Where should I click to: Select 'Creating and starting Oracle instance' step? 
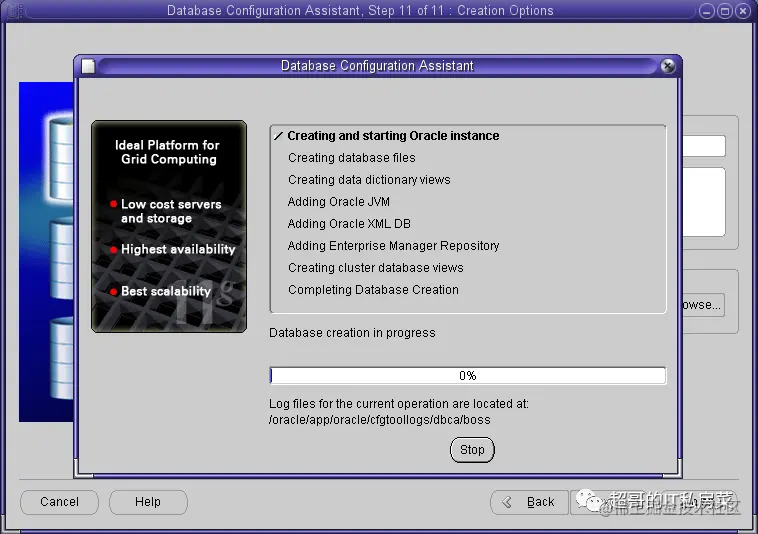tap(393, 136)
